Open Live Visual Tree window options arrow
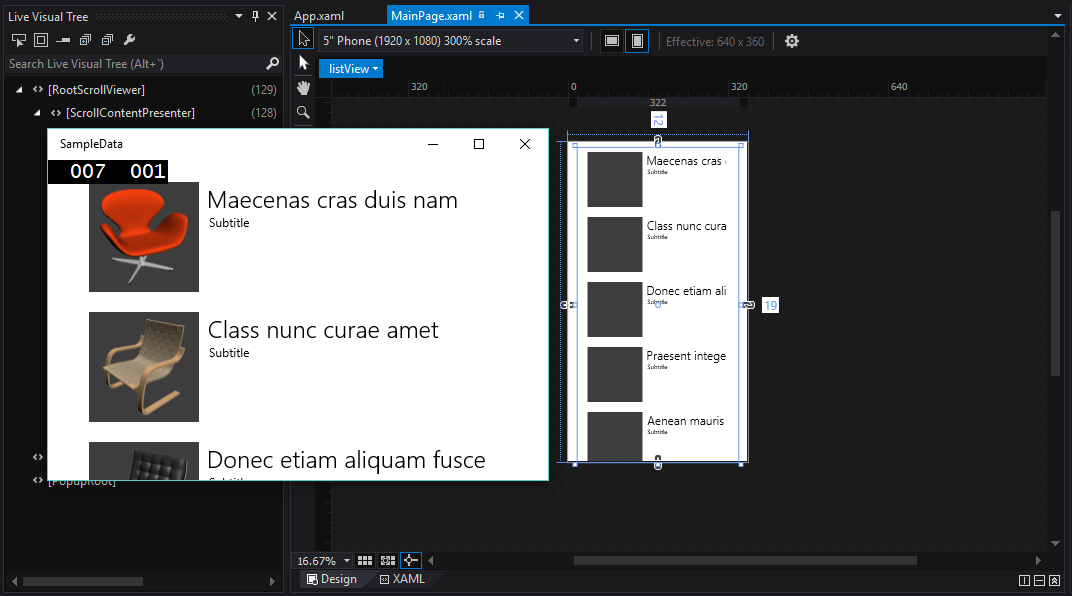1072x596 pixels. (239, 16)
